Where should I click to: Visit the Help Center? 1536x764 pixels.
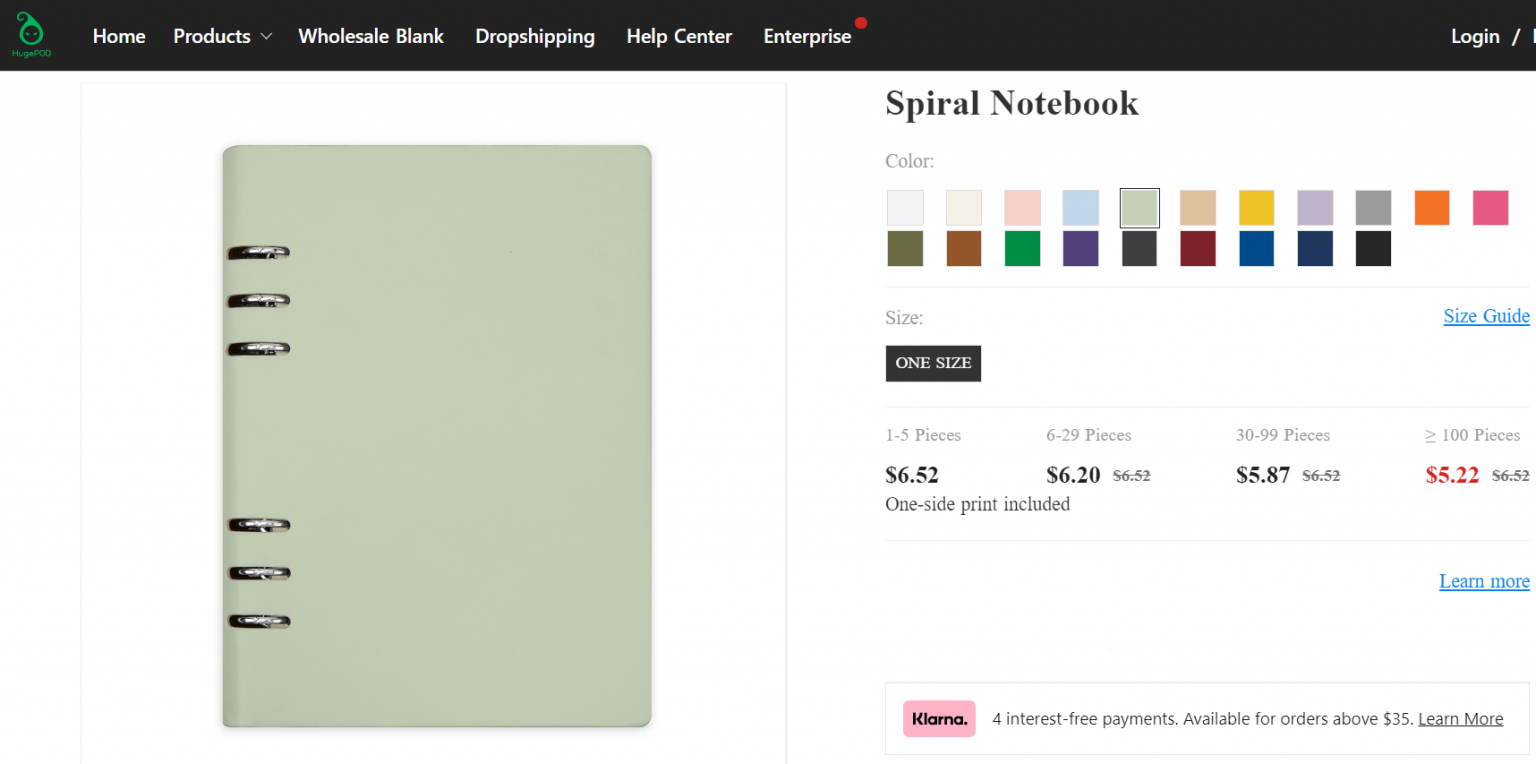pyautogui.click(x=679, y=36)
